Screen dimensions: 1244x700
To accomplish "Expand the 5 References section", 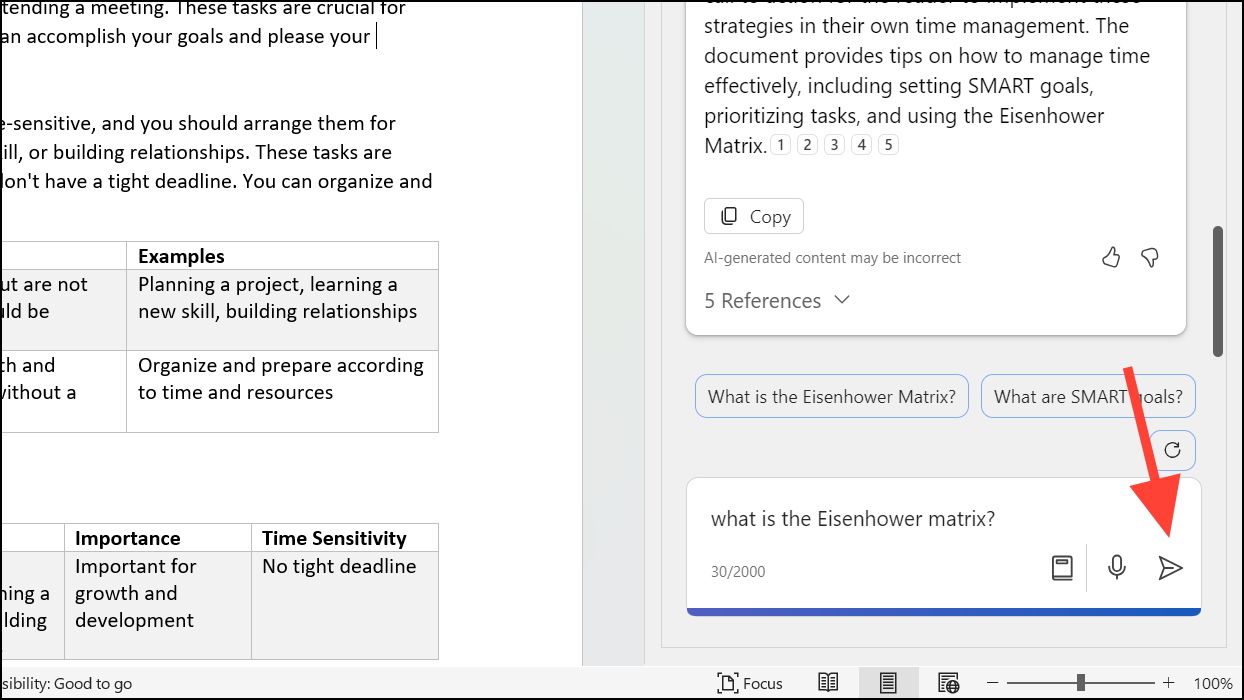I will (777, 301).
